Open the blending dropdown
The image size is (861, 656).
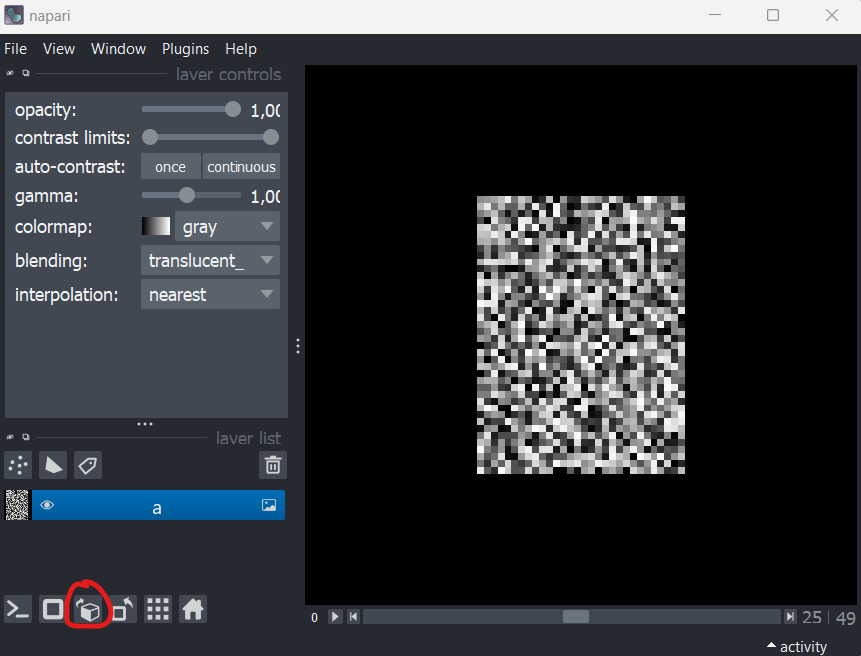tap(210, 260)
